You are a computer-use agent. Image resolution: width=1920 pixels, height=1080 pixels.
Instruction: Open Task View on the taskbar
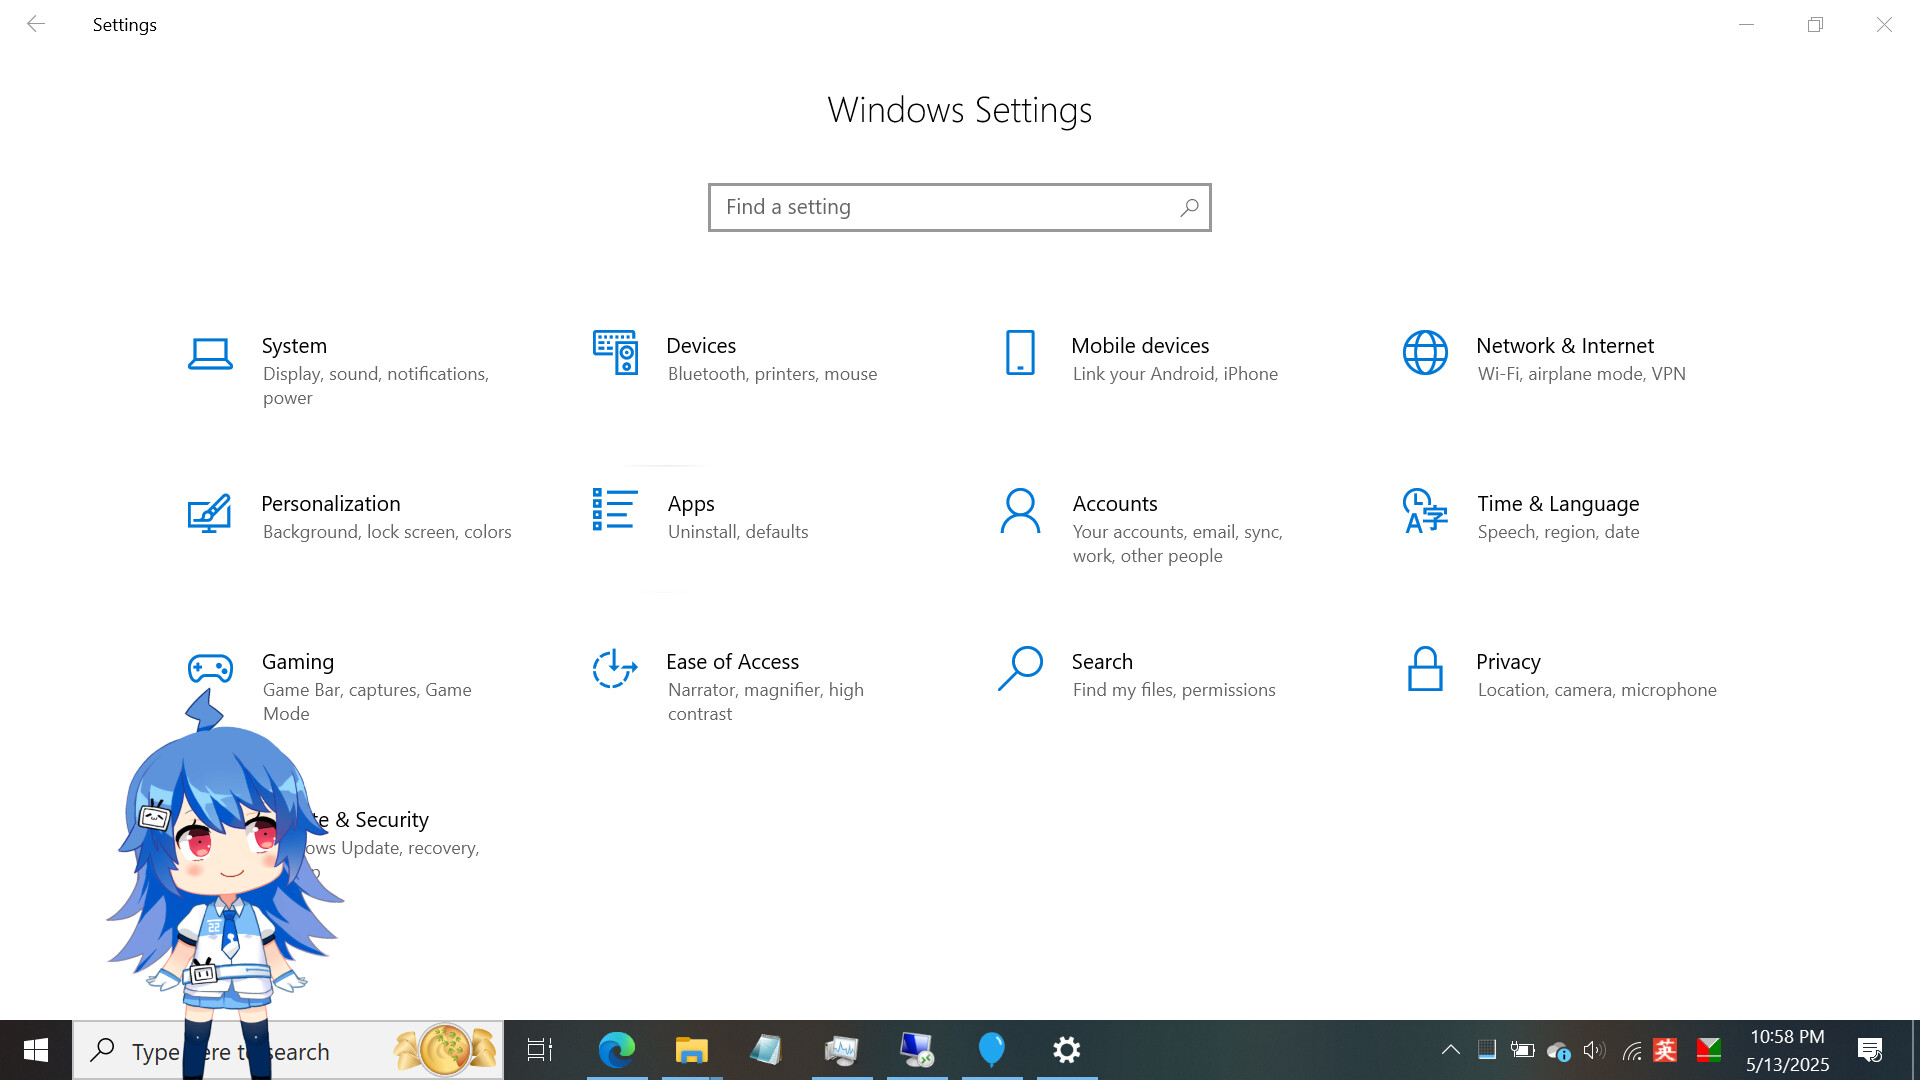point(540,1050)
